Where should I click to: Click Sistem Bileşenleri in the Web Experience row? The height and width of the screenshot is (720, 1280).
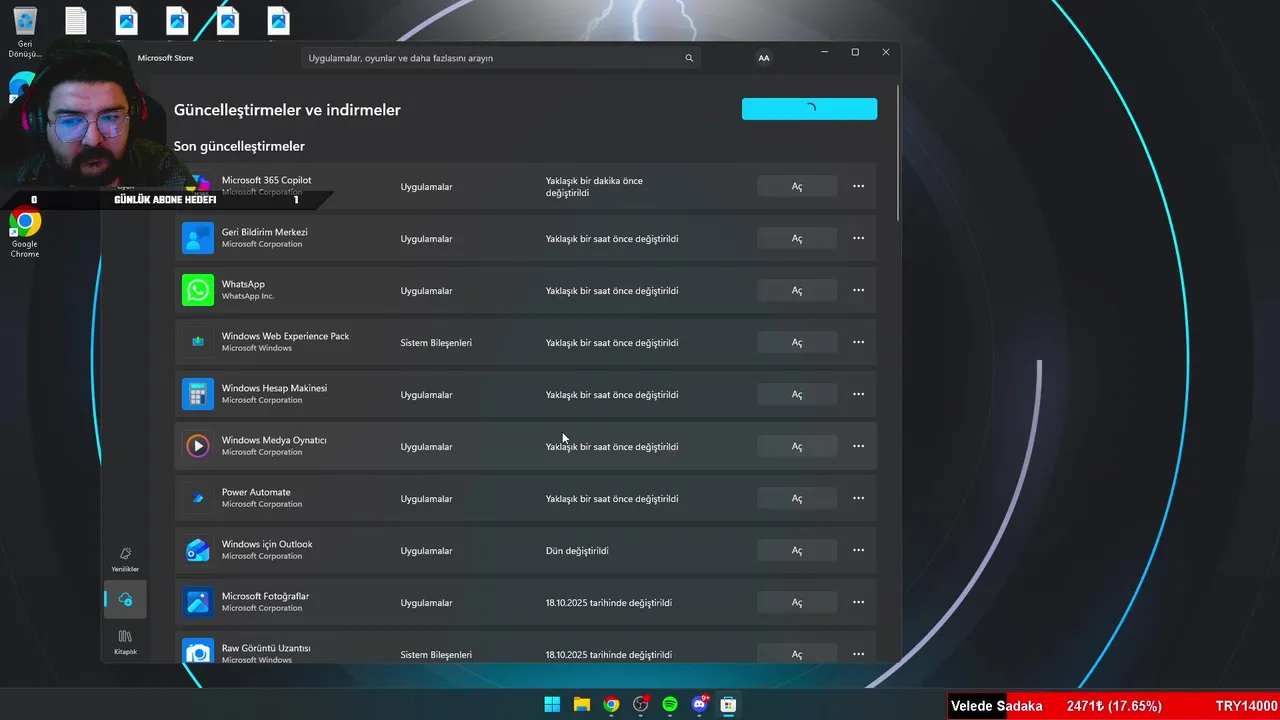(436, 343)
